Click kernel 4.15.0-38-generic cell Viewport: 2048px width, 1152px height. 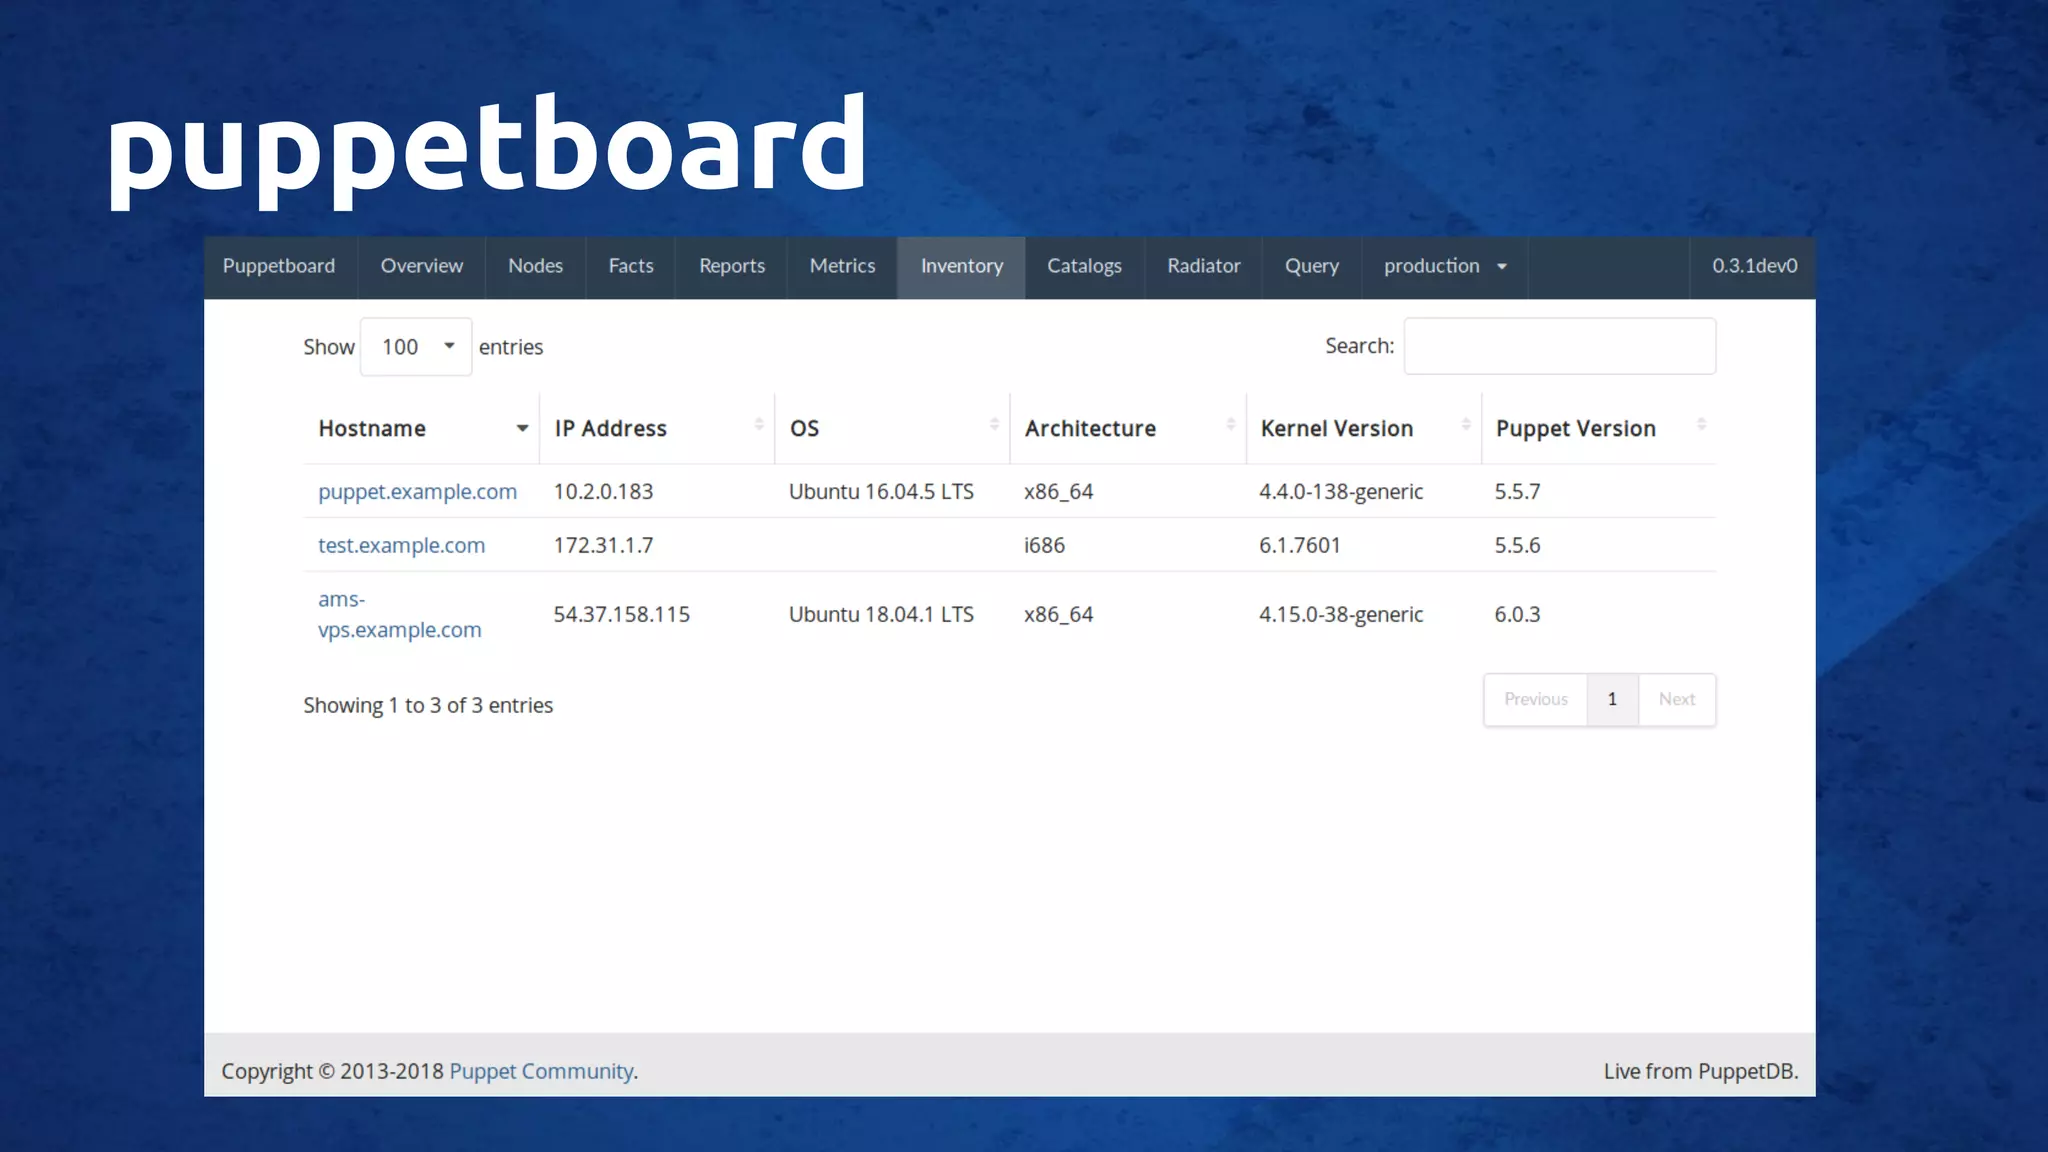point(1341,615)
